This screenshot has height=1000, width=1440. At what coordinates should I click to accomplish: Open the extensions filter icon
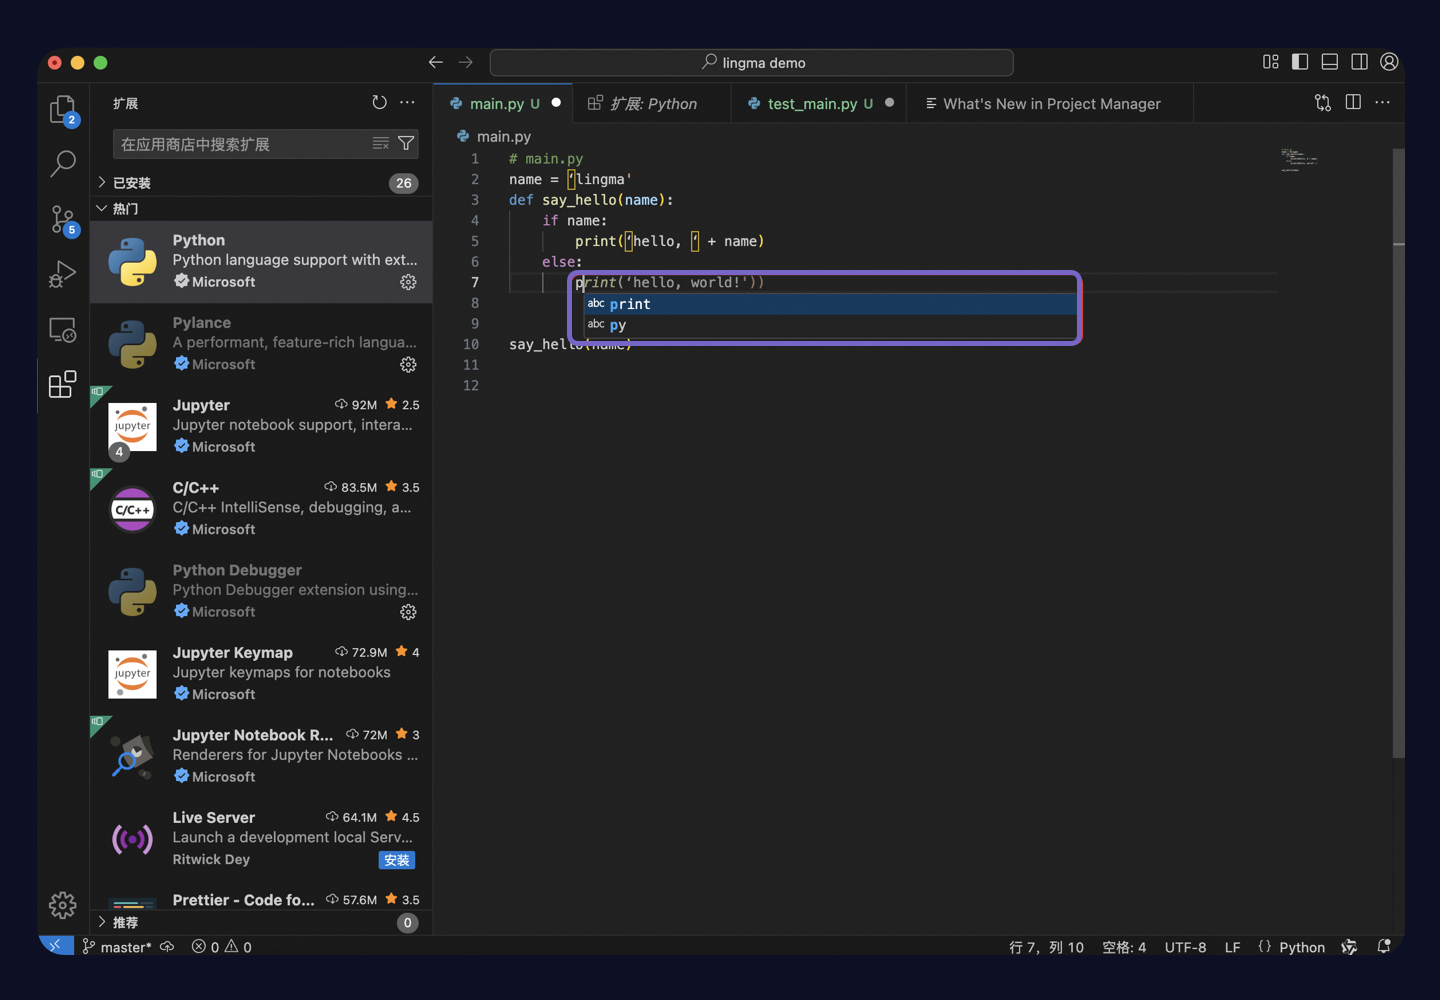(405, 143)
